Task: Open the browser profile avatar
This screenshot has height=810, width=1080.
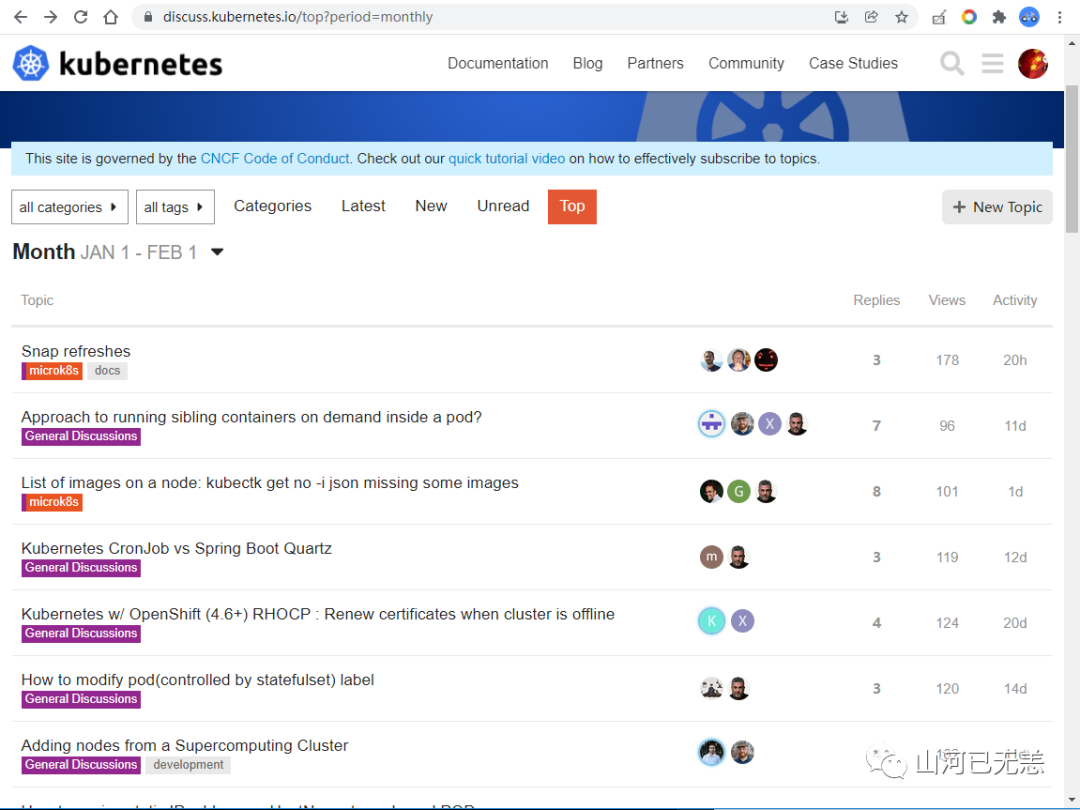Action: coord(1029,17)
